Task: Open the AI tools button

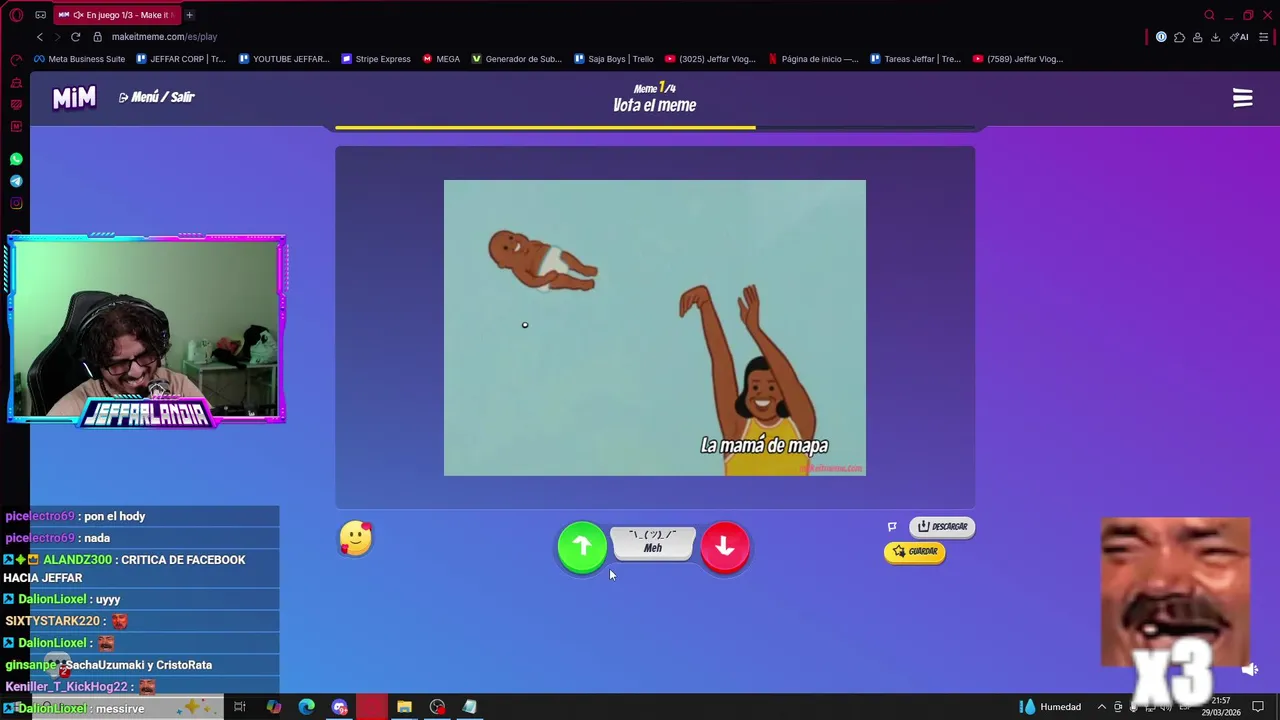Action: pyautogui.click(x=1239, y=37)
